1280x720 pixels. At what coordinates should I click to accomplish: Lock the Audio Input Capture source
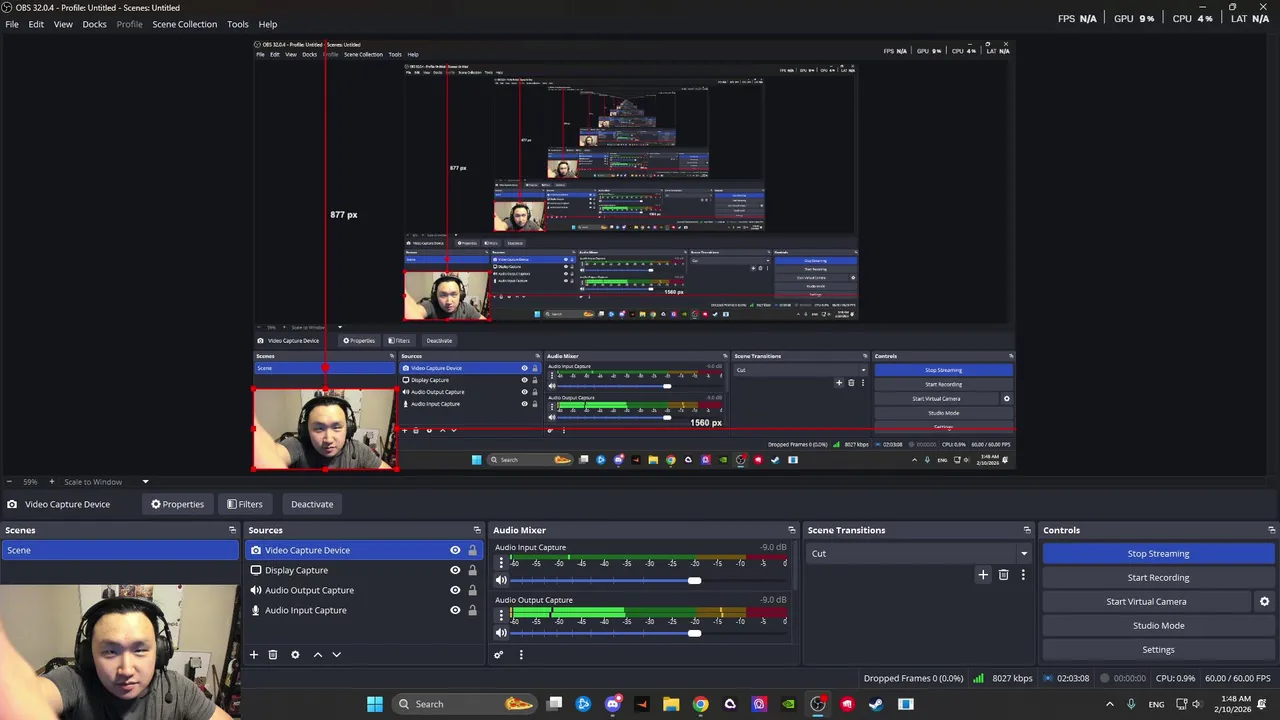pyautogui.click(x=472, y=610)
